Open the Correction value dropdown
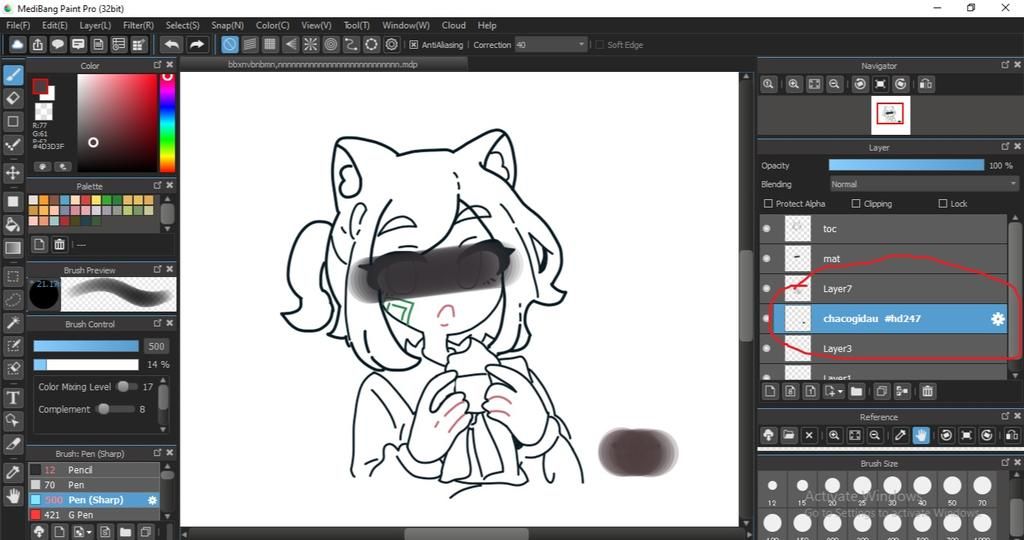Image resolution: width=1024 pixels, height=540 pixels. [x=551, y=45]
